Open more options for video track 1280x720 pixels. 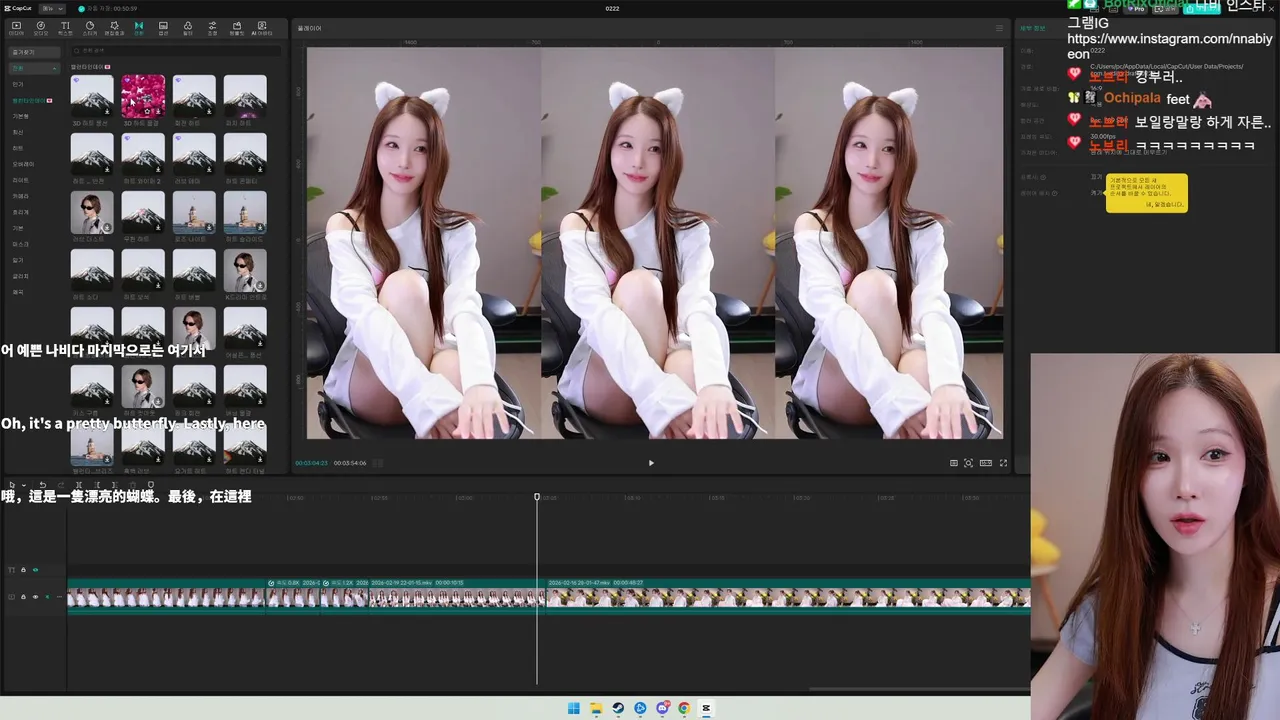click(58, 597)
